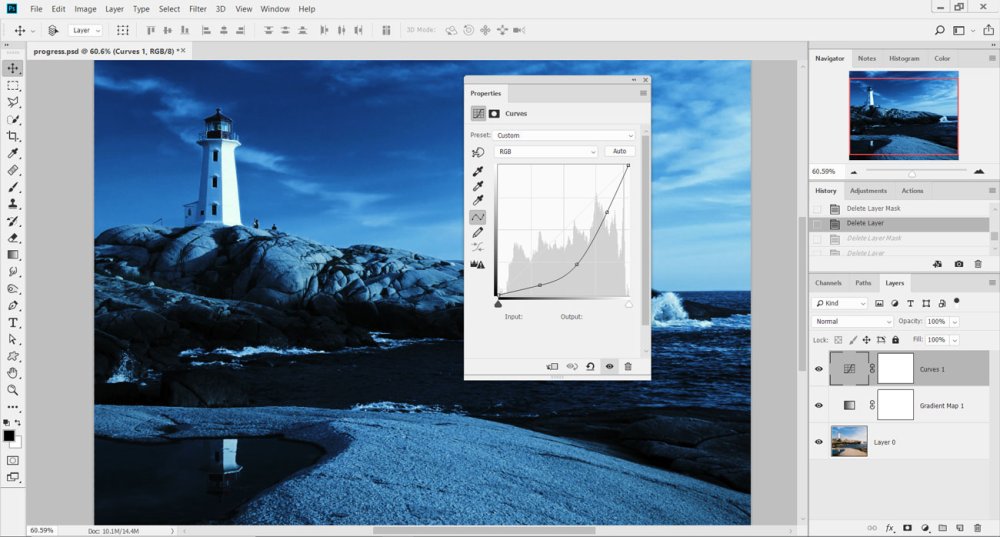The image size is (1000, 537).
Task: Open the Preset dropdown showing Custom
Action: coord(564,135)
